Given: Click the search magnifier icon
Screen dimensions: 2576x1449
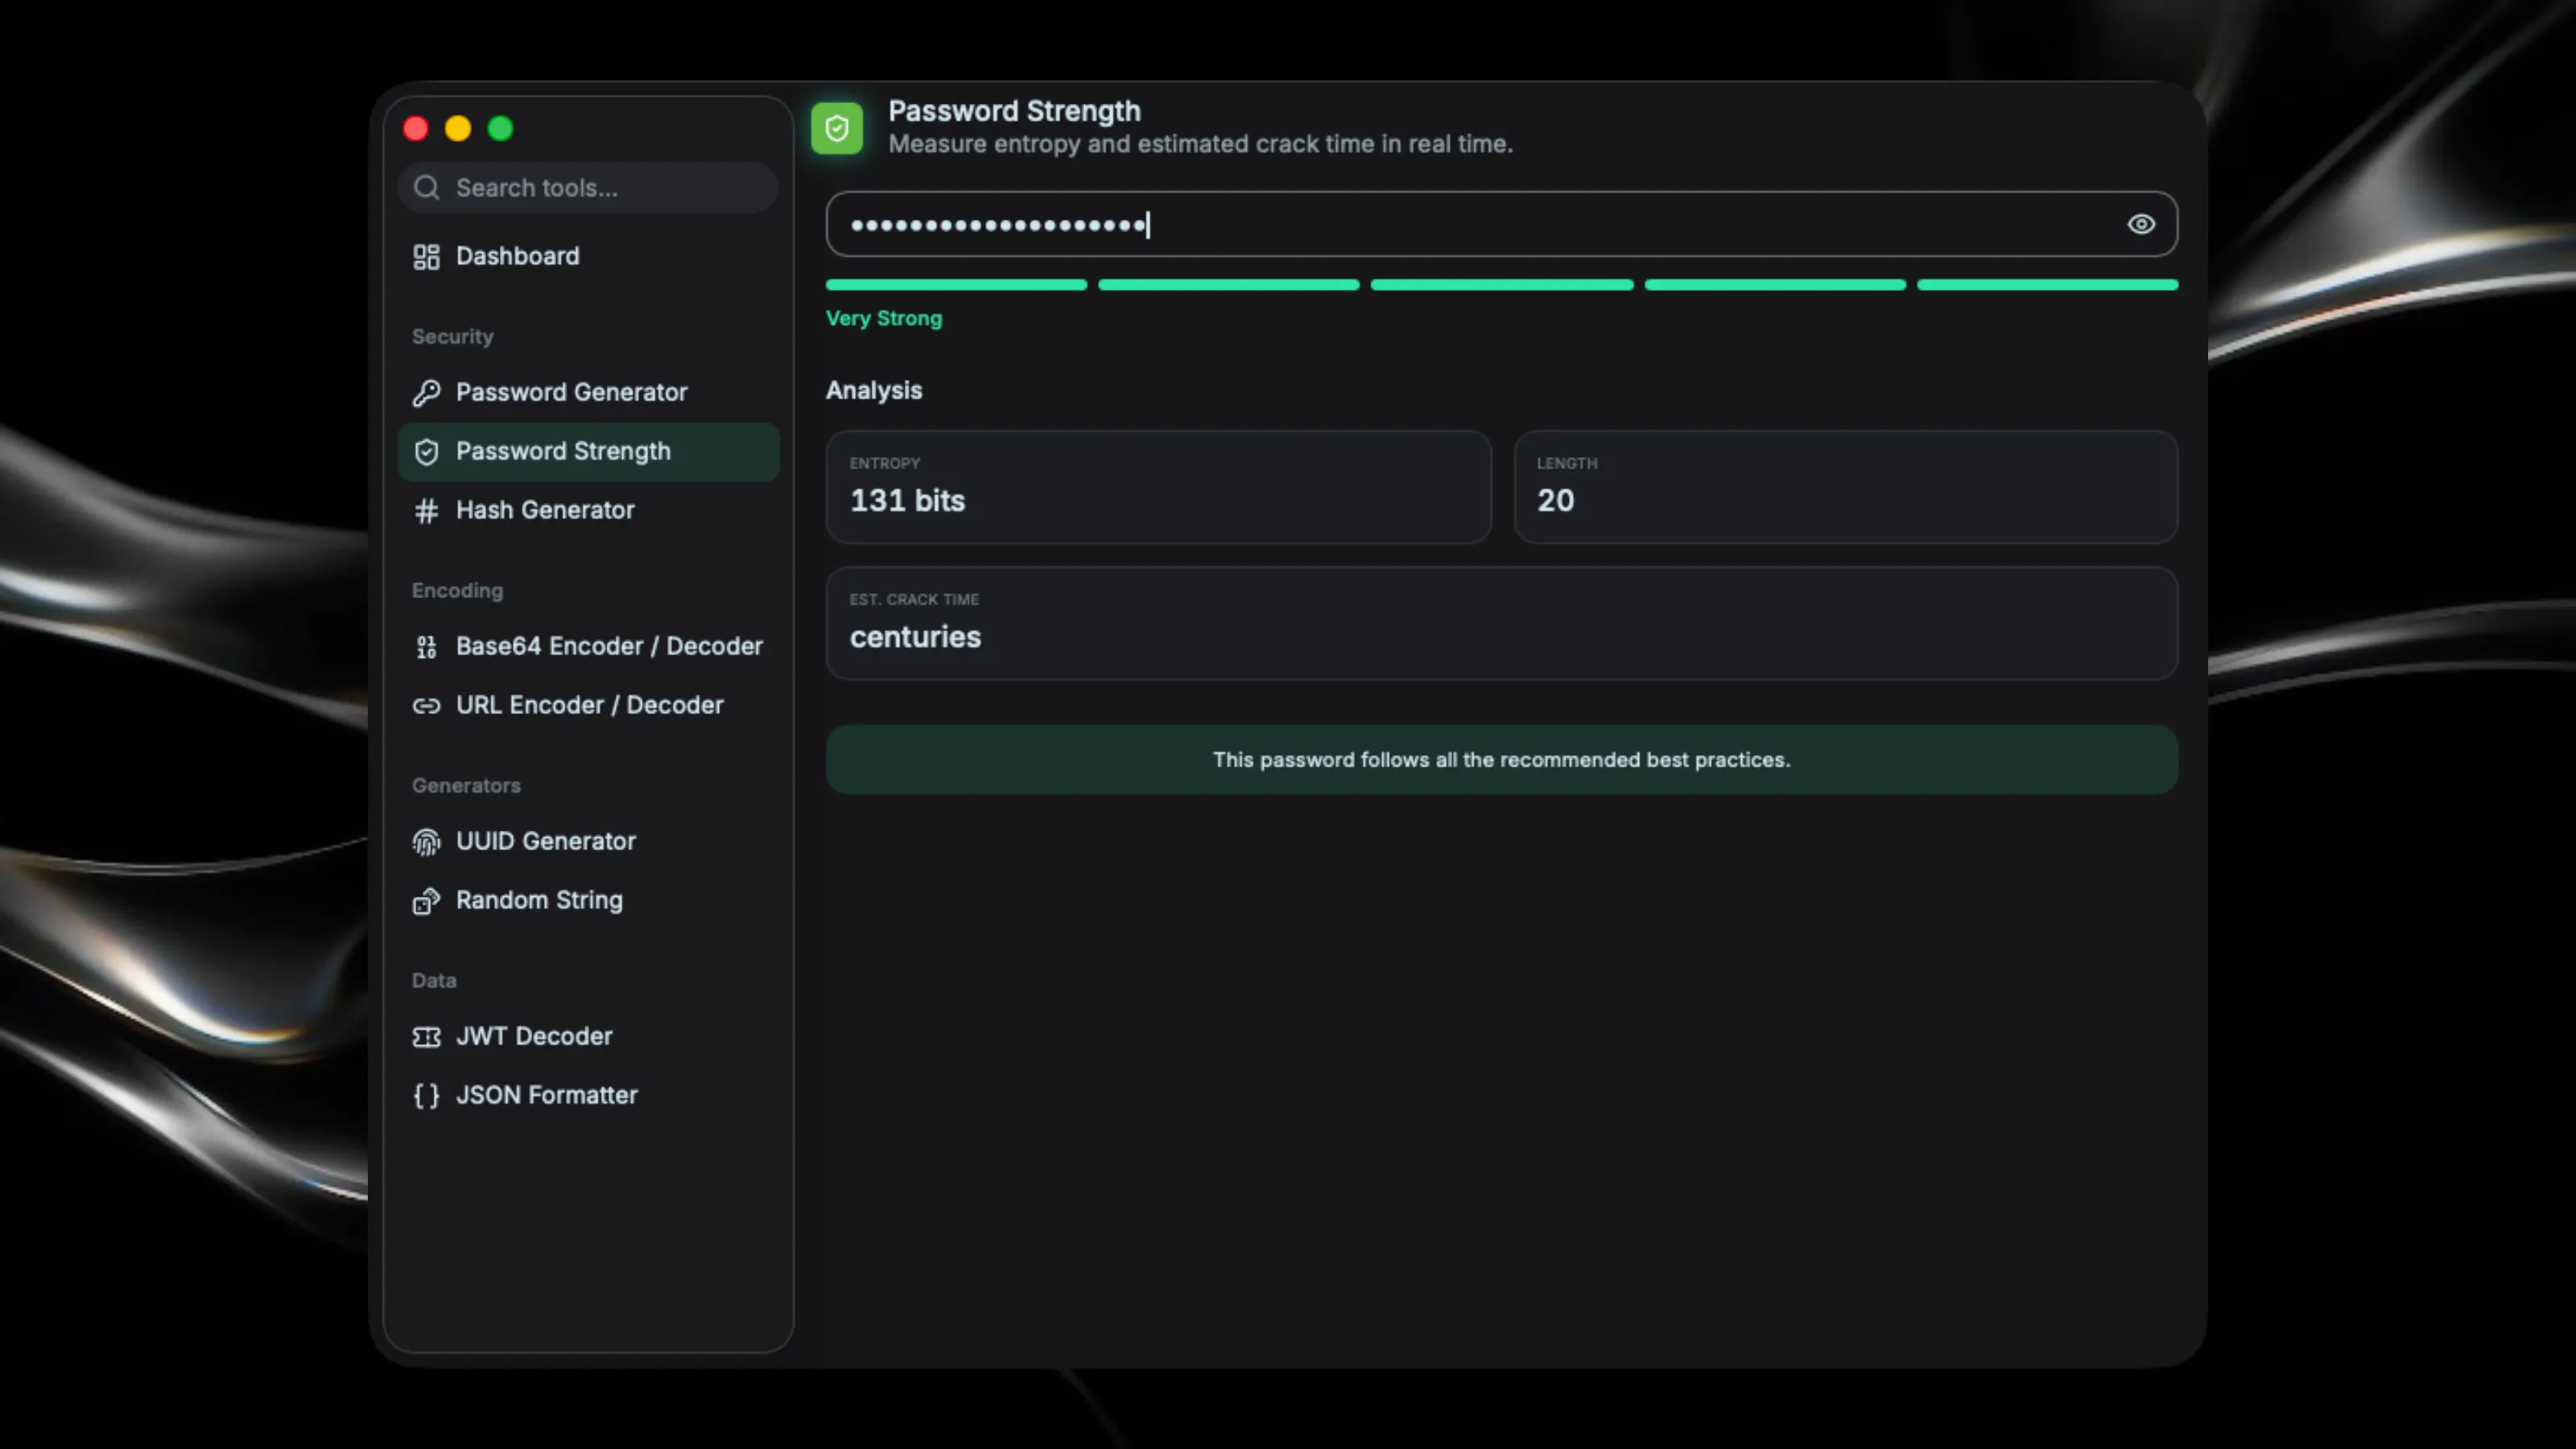Looking at the screenshot, I should coord(426,188).
